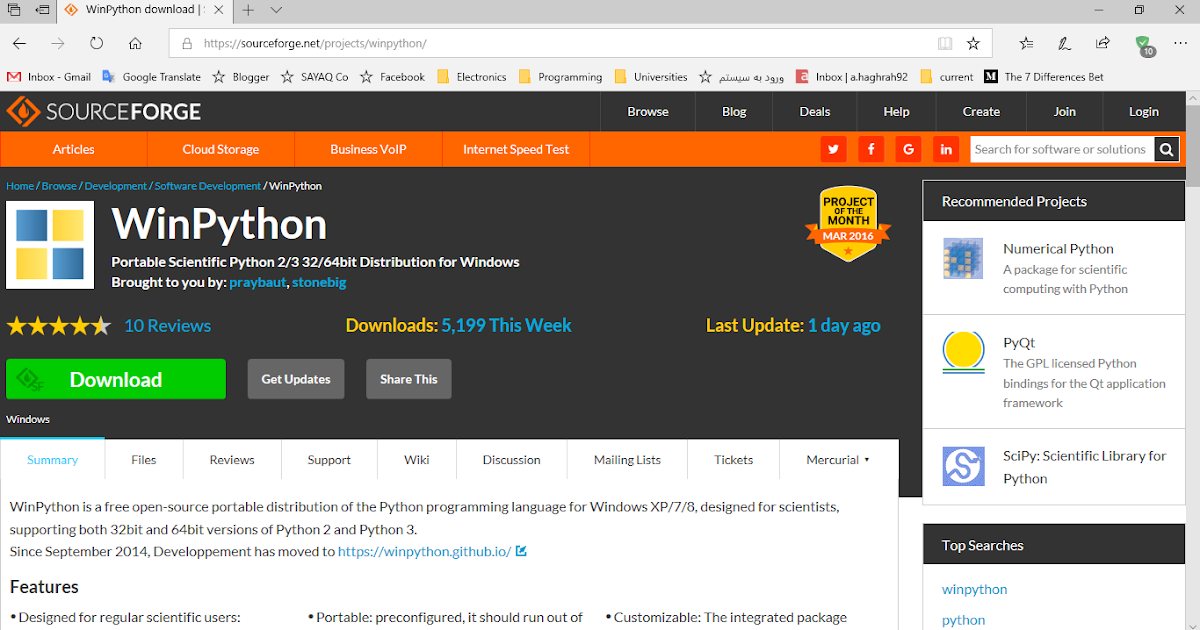1200x630 pixels.
Task: Open the favorites hub icon
Action: (x=1027, y=43)
